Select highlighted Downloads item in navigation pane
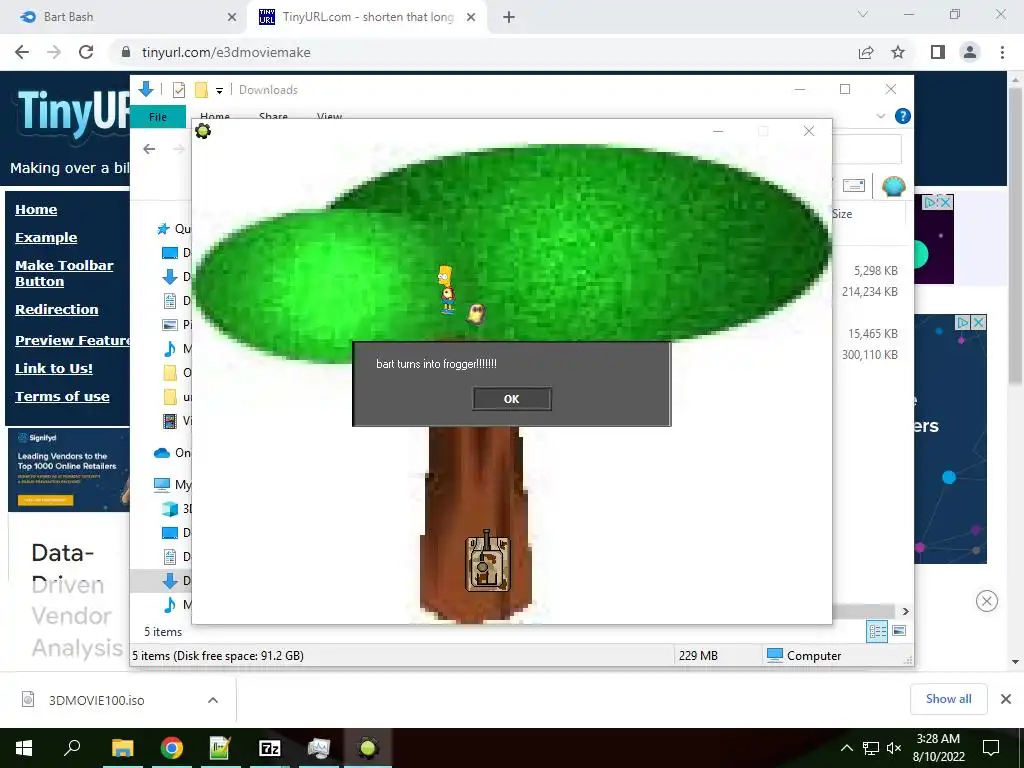1024x768 pixels. (x=161, y=581)
